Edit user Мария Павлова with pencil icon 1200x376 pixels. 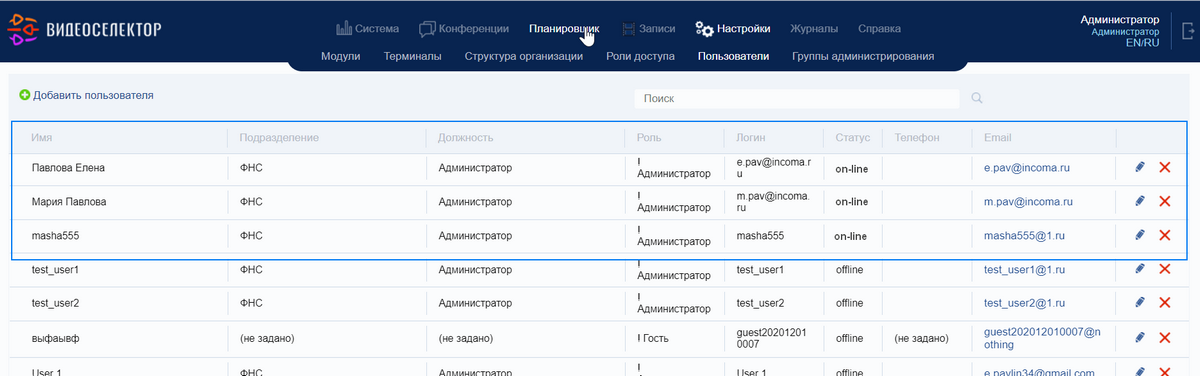point(1140,201)
